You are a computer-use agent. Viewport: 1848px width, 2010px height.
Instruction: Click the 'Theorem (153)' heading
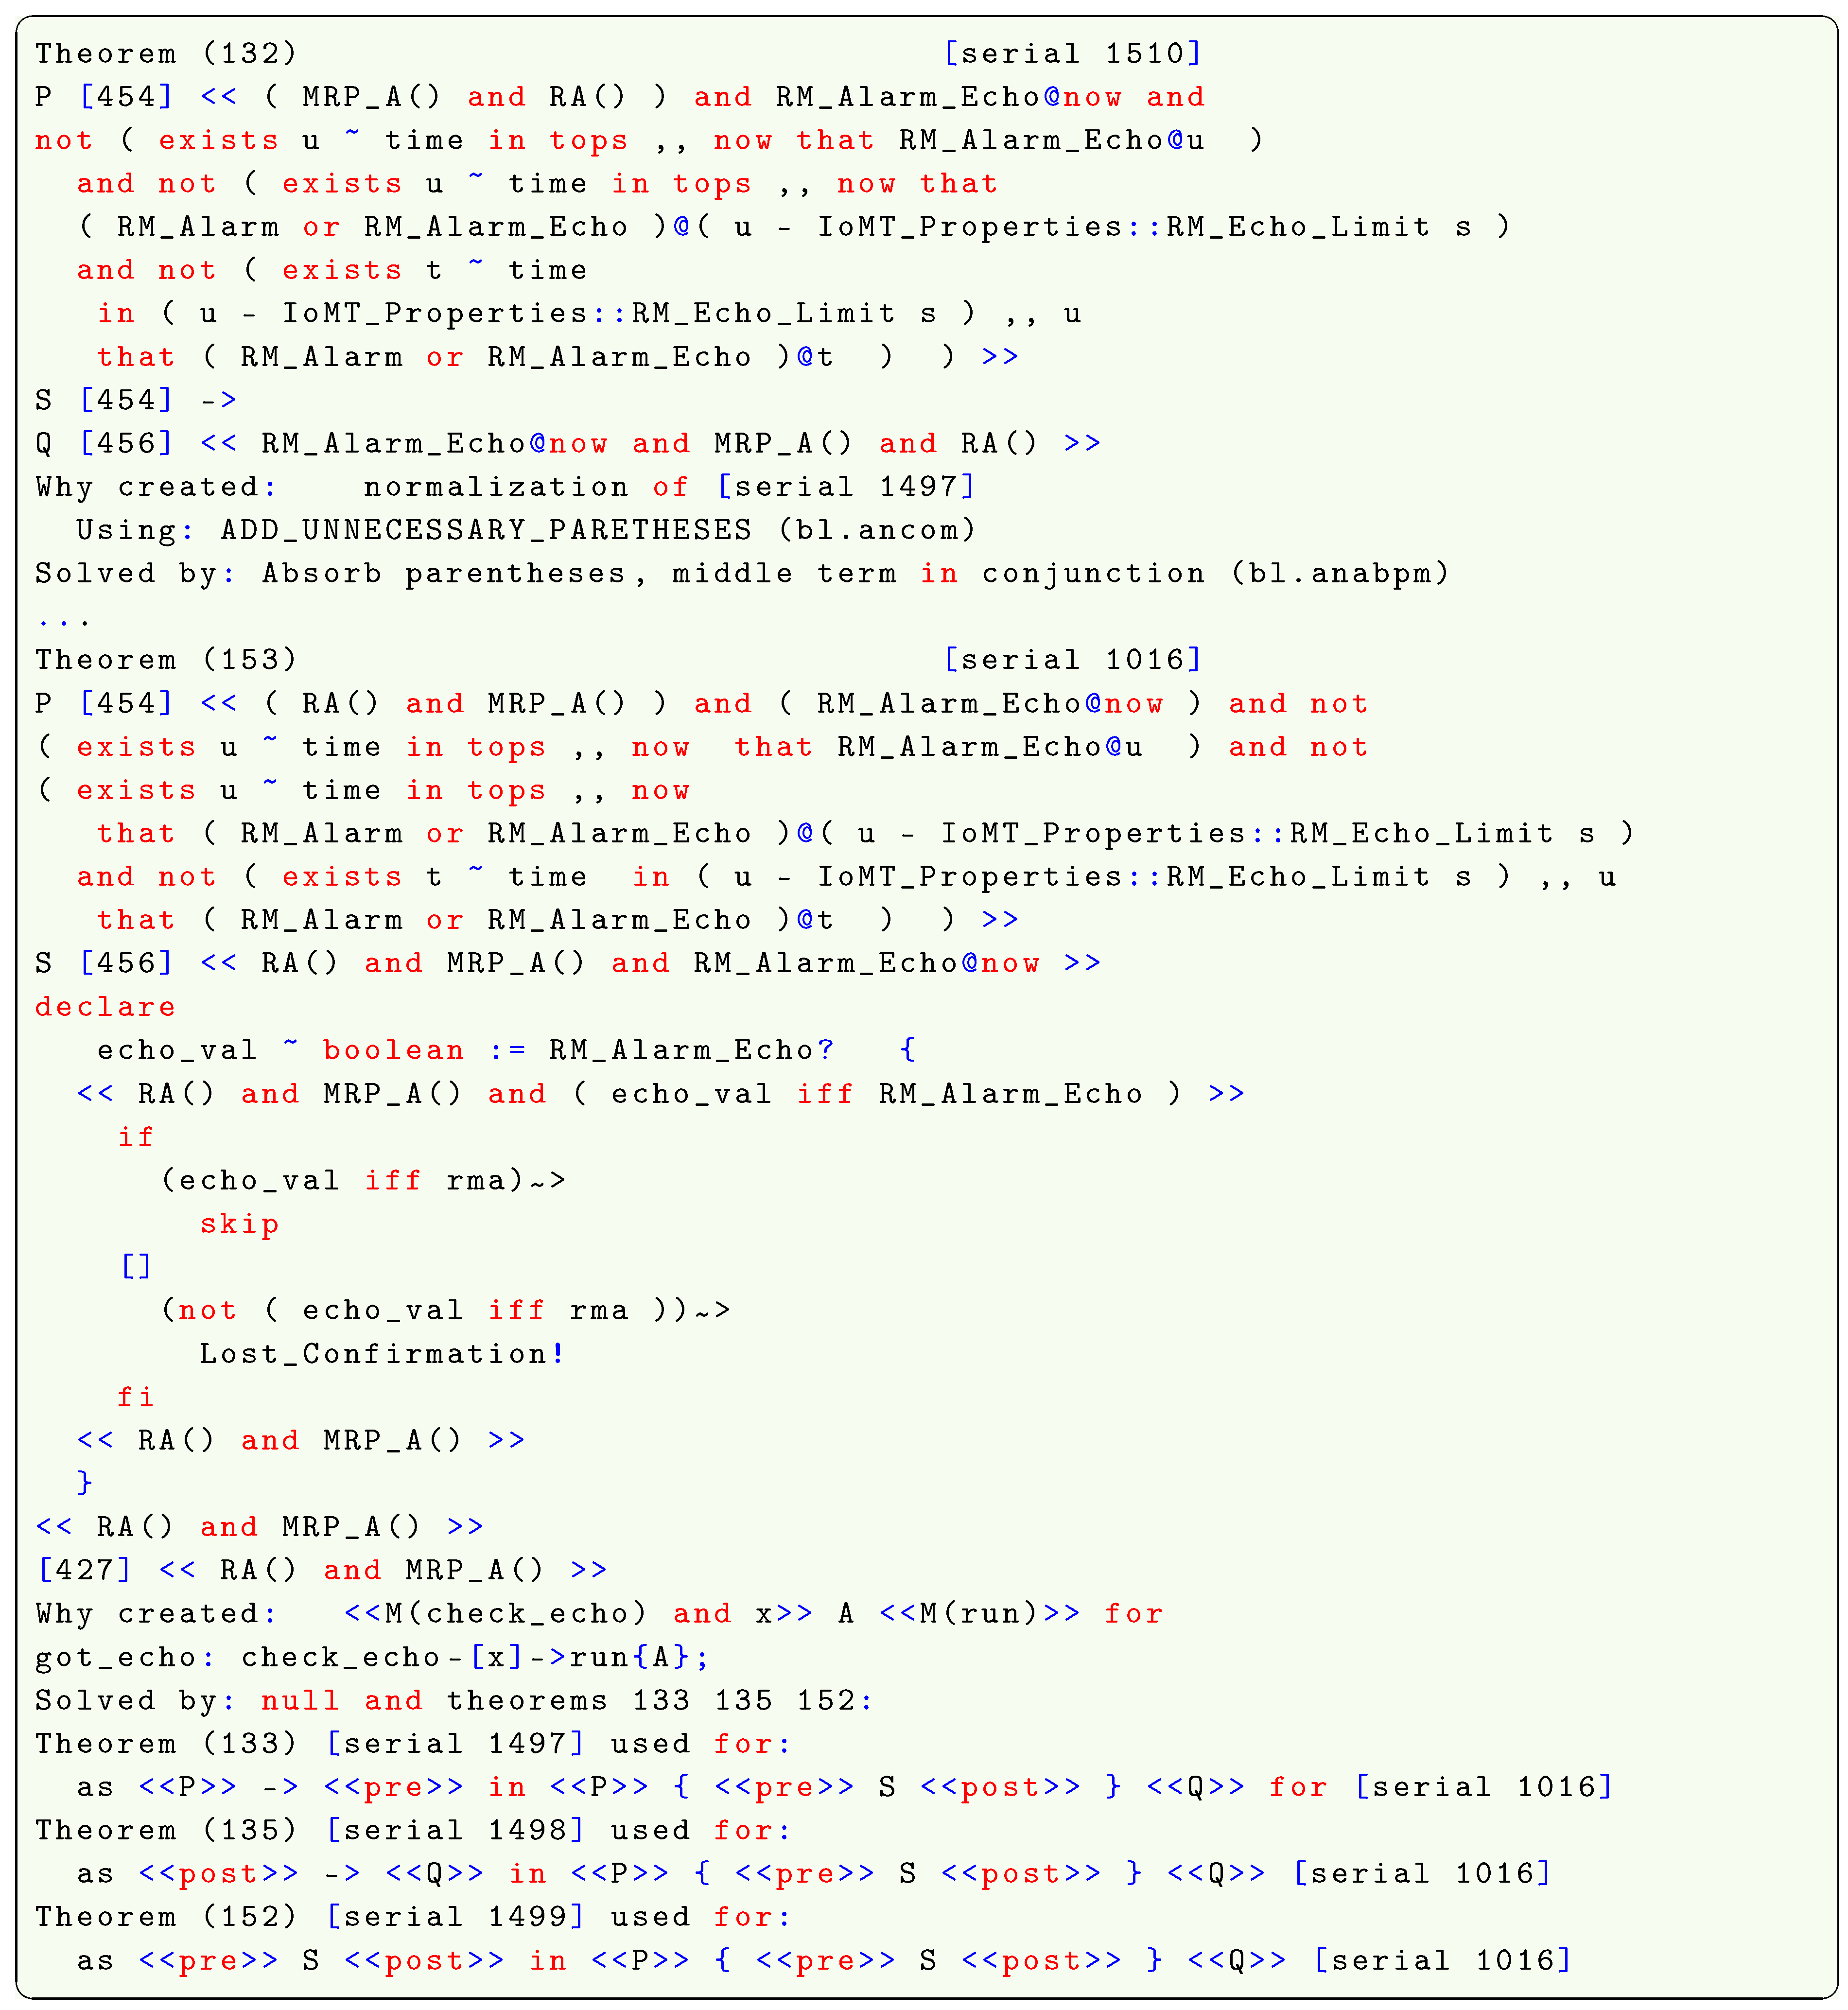(x=166, y=660)
